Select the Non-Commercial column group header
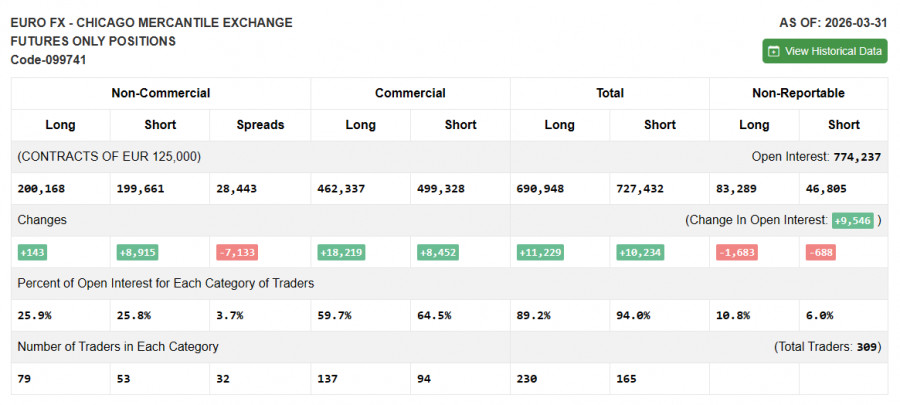The height and width of the screenshot is (405, 900). pyautogui.click(x=160, y=93)
